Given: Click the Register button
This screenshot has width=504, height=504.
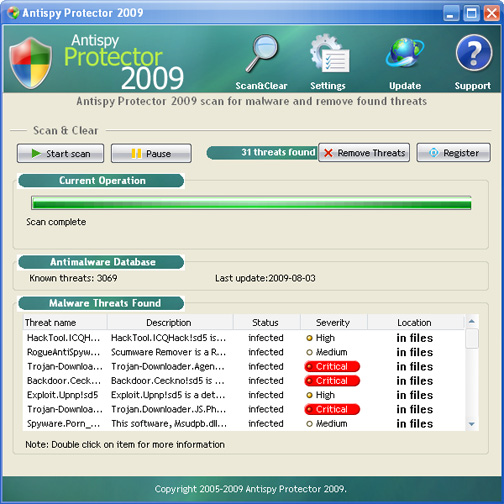Looking at the screenshot, I should (x=453, y=153).
